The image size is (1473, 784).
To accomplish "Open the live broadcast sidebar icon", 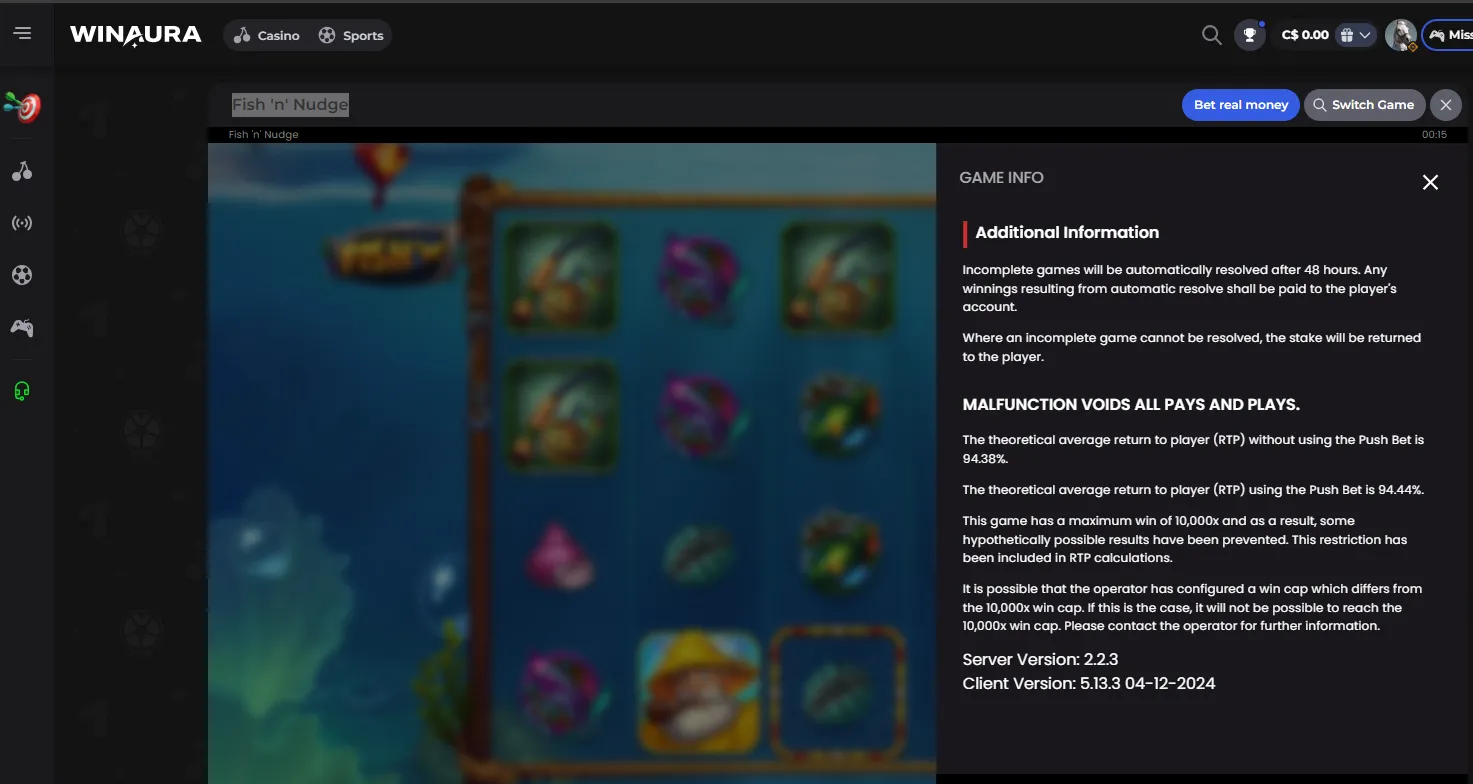I will pyautogui.click(x=22, y=223).
